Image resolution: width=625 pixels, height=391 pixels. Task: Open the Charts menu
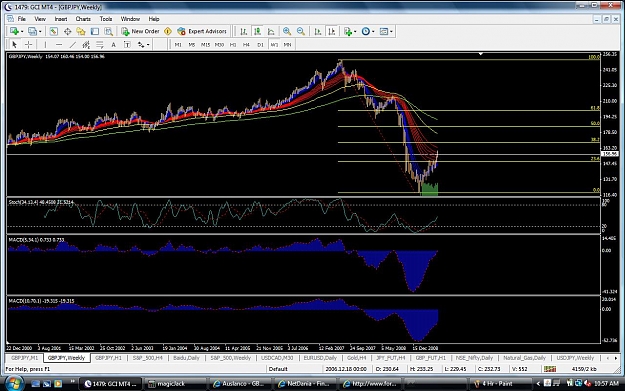point(83,19)
